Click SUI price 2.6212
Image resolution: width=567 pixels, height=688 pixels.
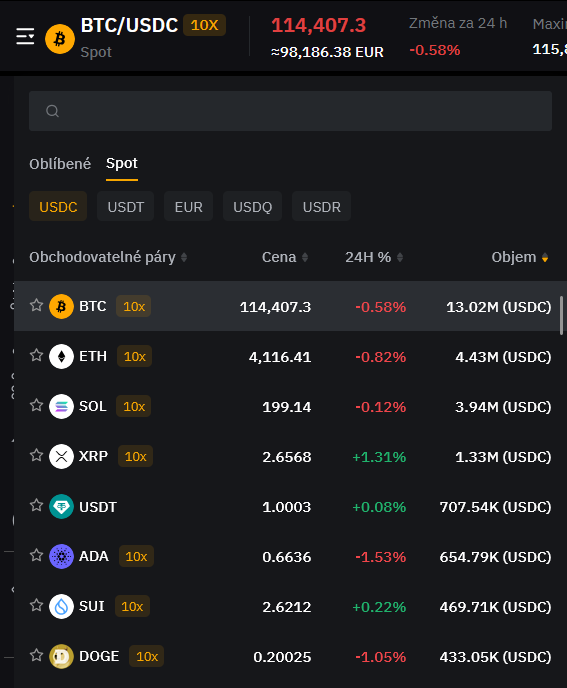287,607
